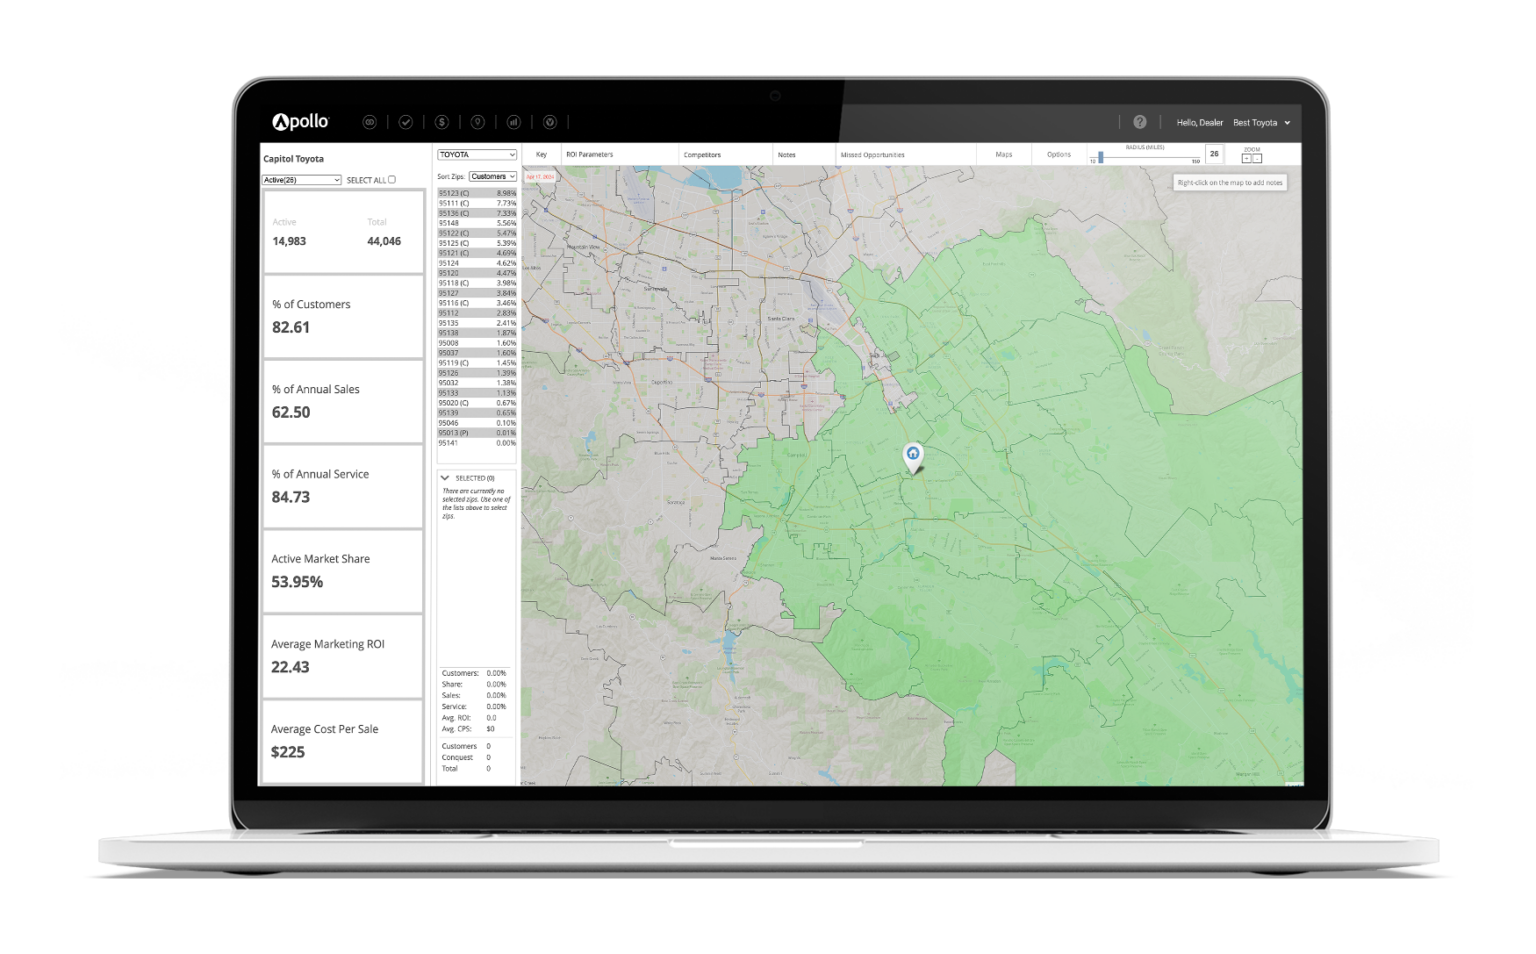Select zip code 95123 in the list
1536x954 pixels.
pos(454,193)
